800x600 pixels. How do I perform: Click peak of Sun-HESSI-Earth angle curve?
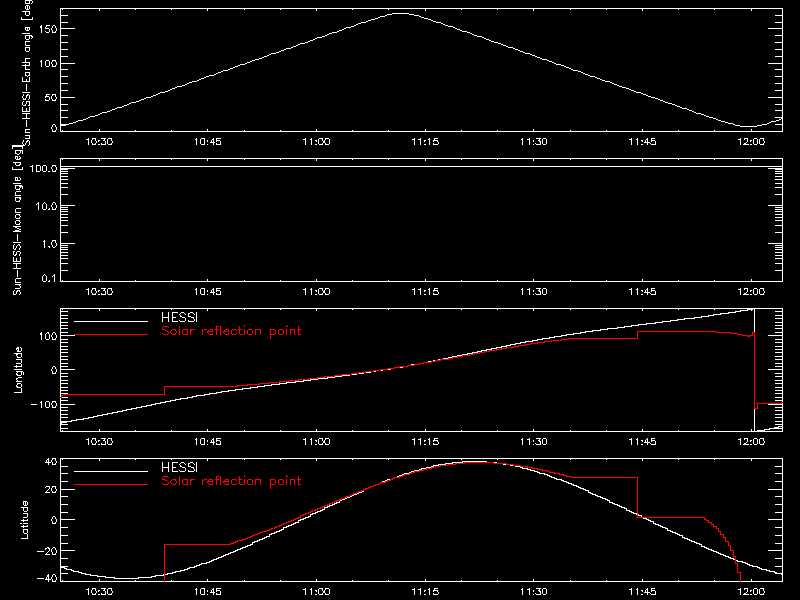402,14
